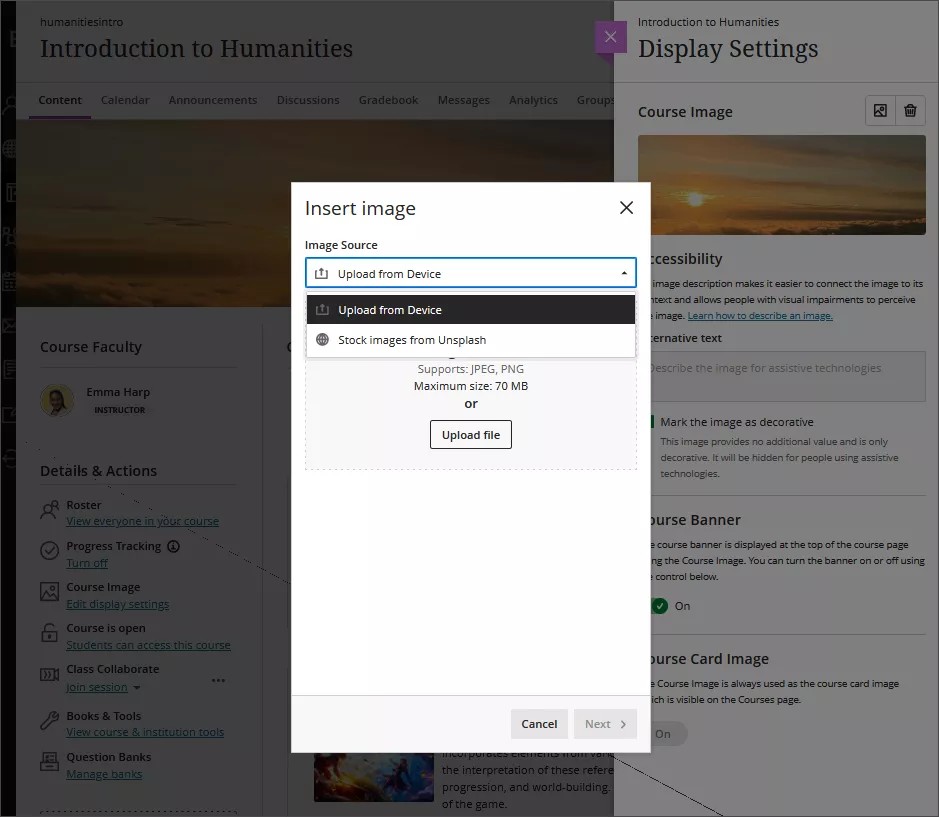
Task: Expand the Join session dropdown
Action: coord(136,687)
